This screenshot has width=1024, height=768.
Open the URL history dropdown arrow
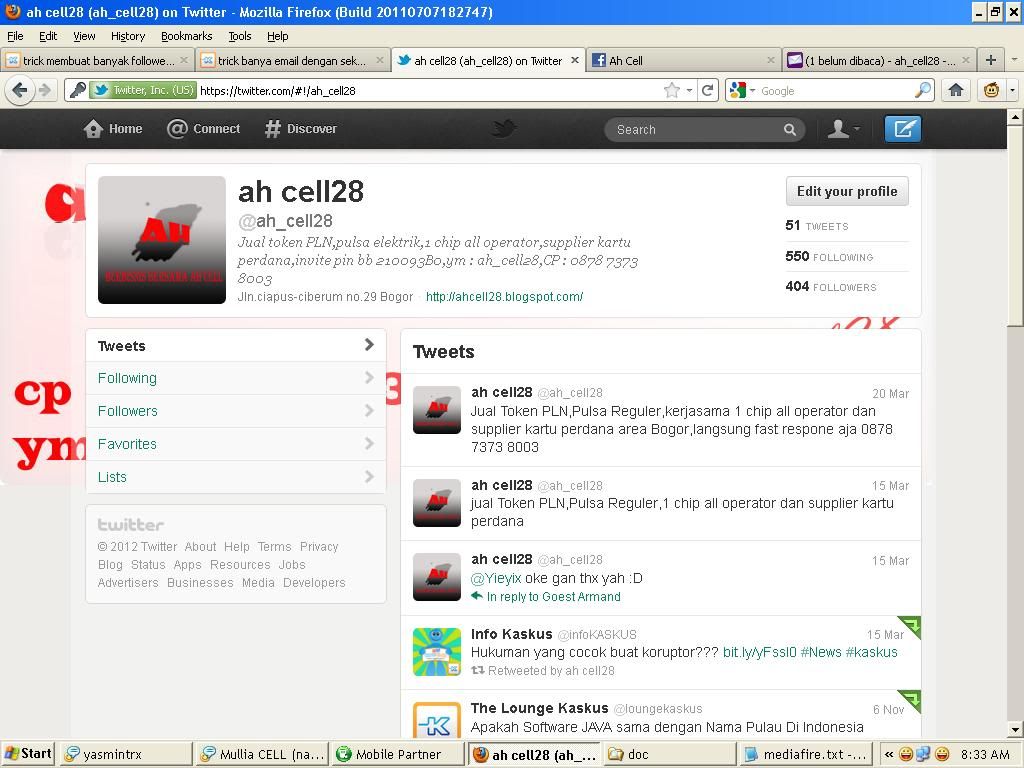(x=690, y=90)
